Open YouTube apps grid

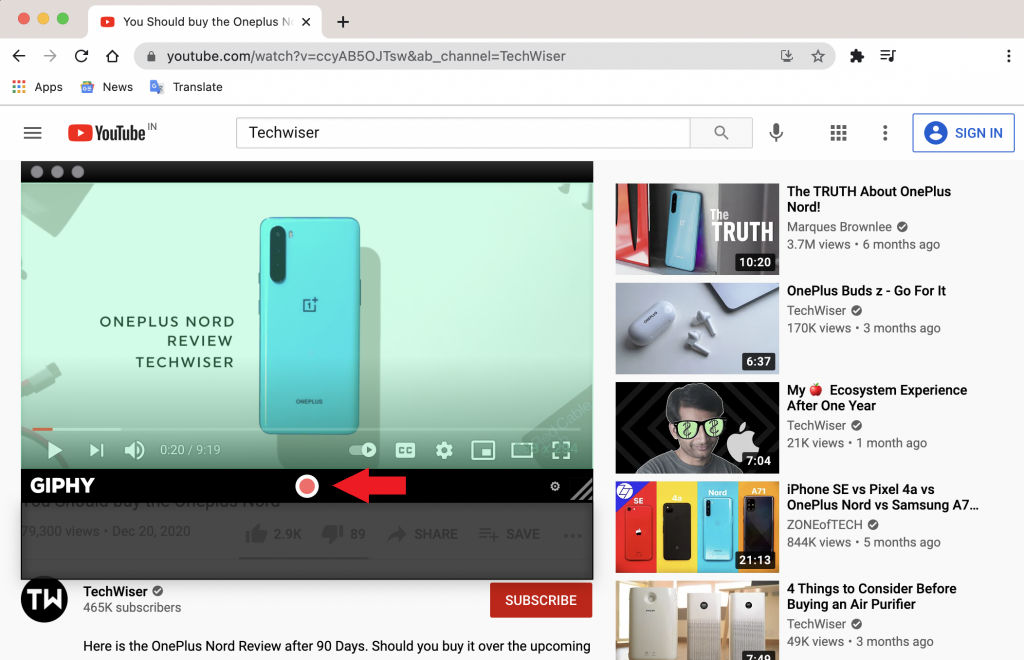(839, 133)
